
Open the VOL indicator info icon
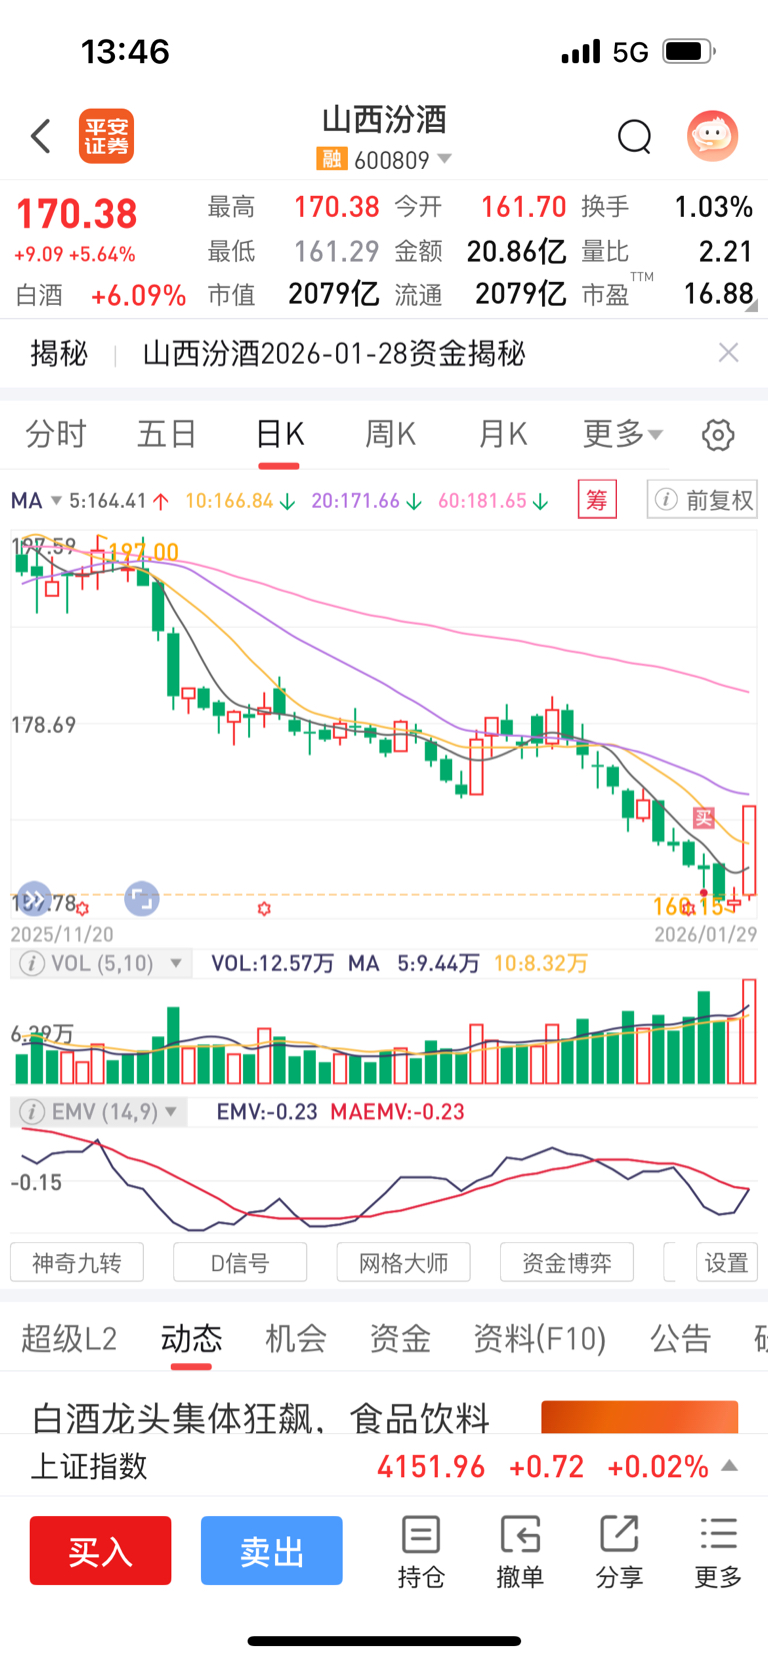(x=32, y=963)
